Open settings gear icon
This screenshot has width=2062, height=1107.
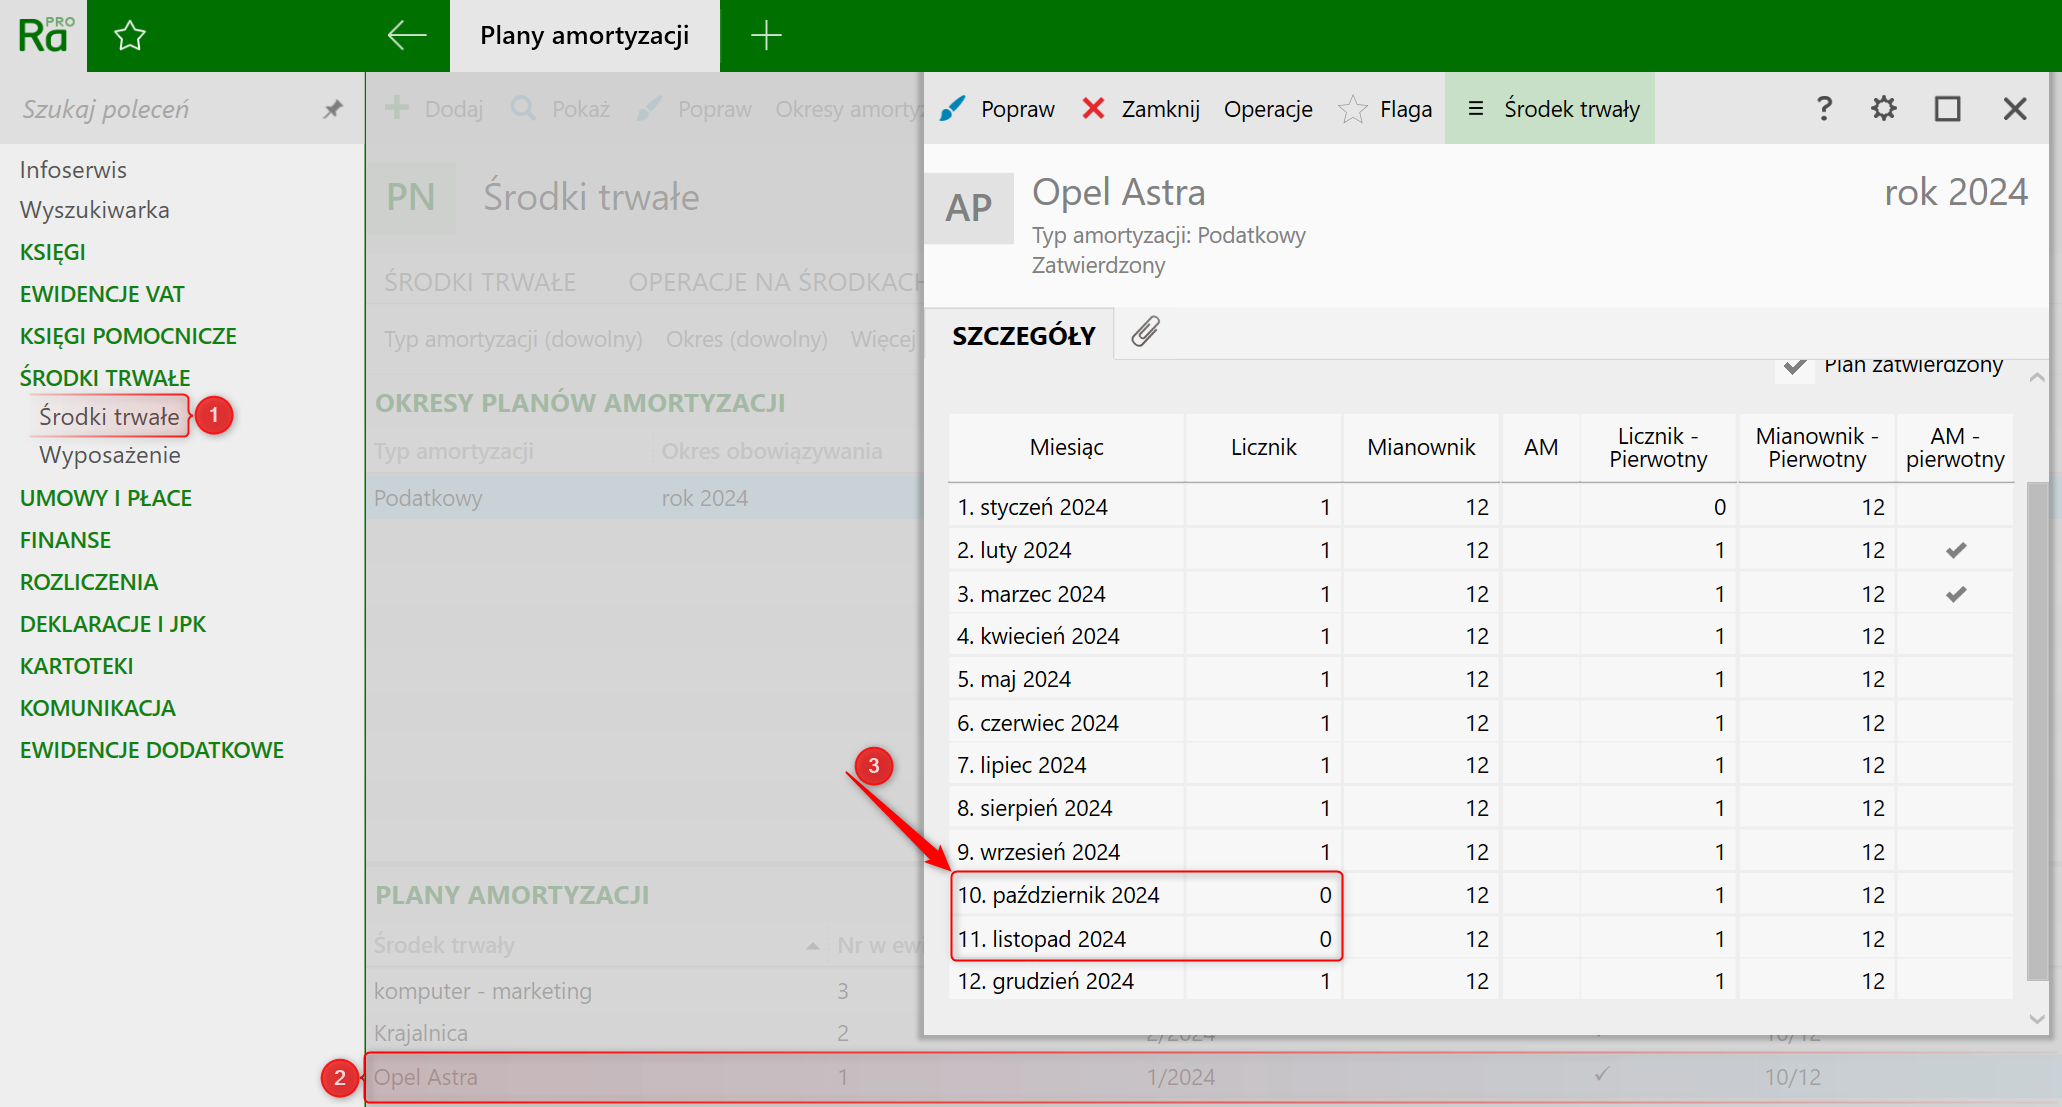pos(1883,108)
